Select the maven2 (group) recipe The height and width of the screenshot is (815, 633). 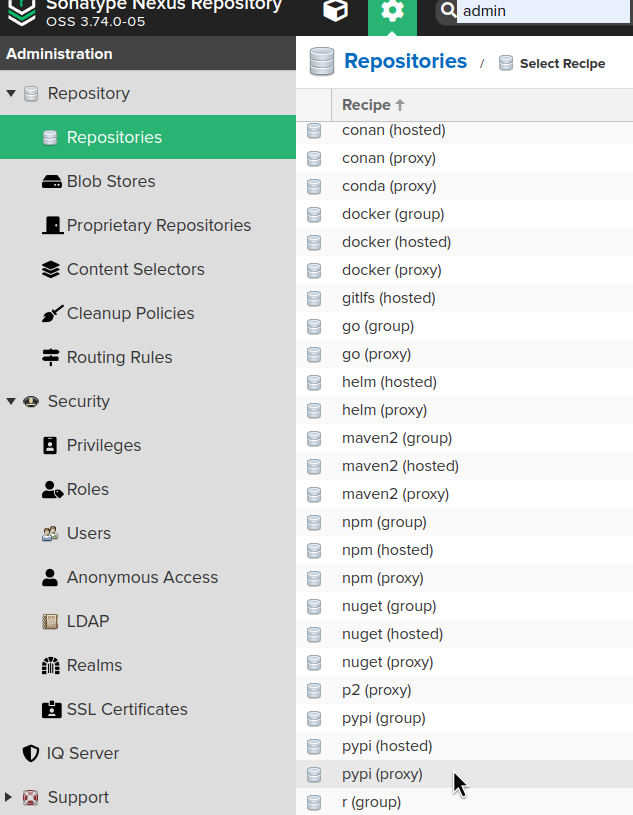[465, 438]
